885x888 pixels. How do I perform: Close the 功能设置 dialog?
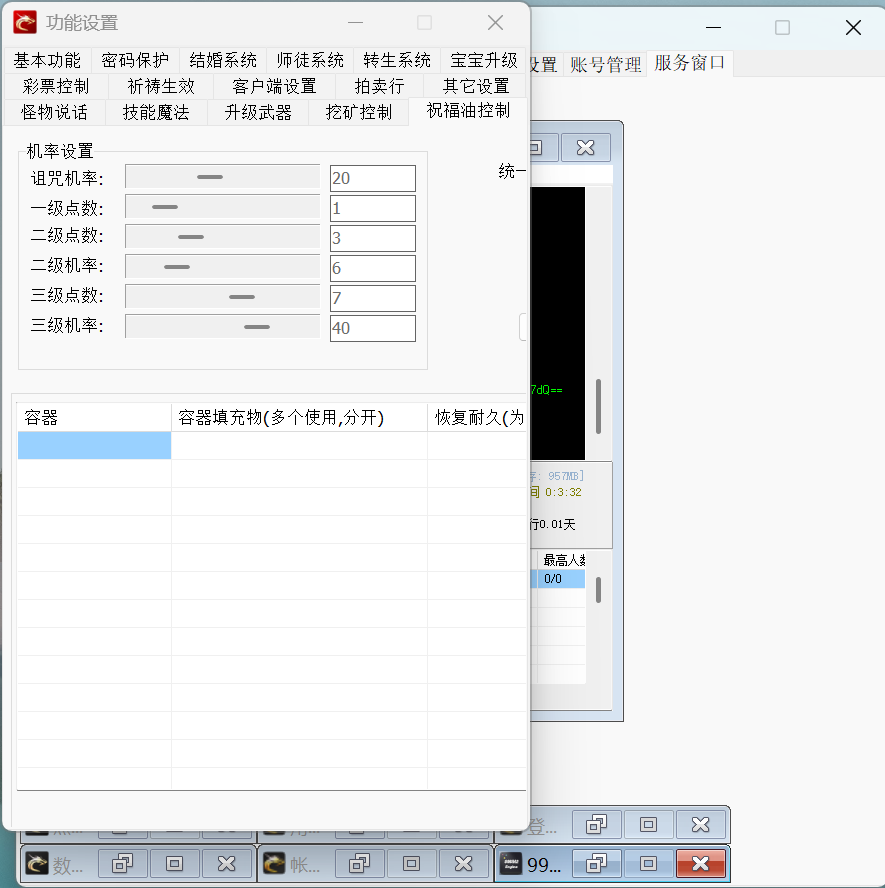pos(495,23)
